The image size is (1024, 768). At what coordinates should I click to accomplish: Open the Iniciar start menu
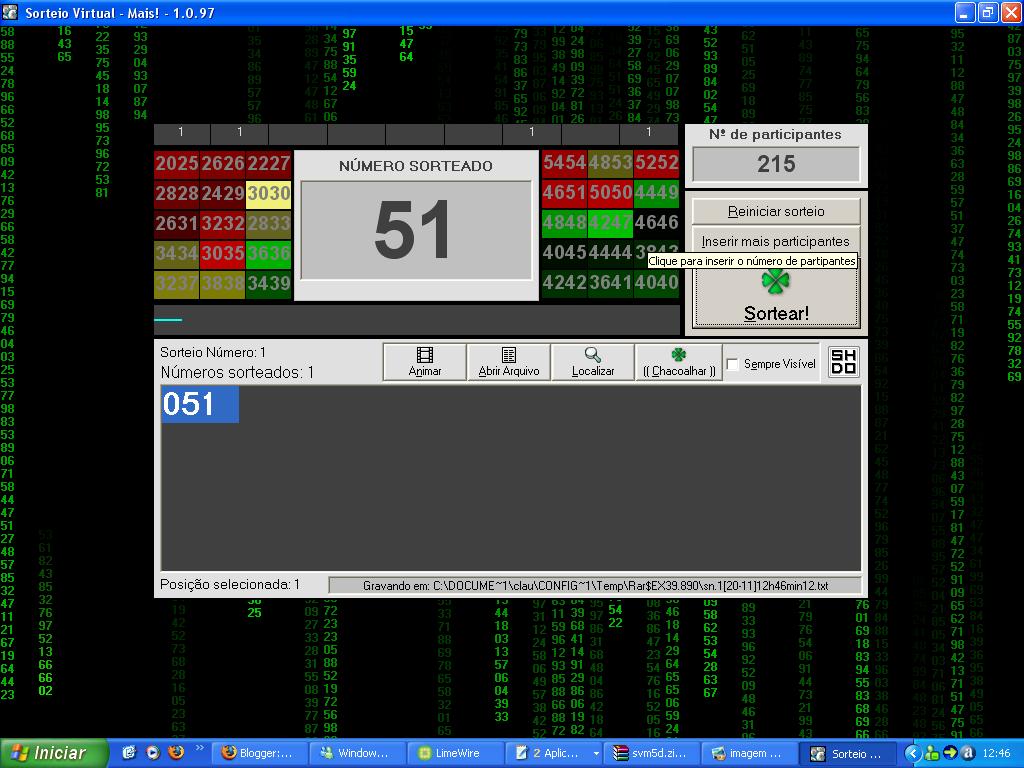click(x=54, y=753)
